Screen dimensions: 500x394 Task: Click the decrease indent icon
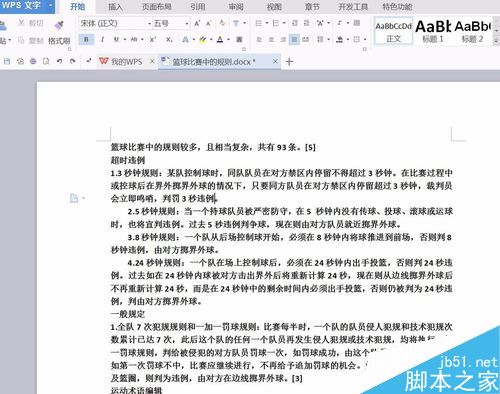(x=295, y=23)
